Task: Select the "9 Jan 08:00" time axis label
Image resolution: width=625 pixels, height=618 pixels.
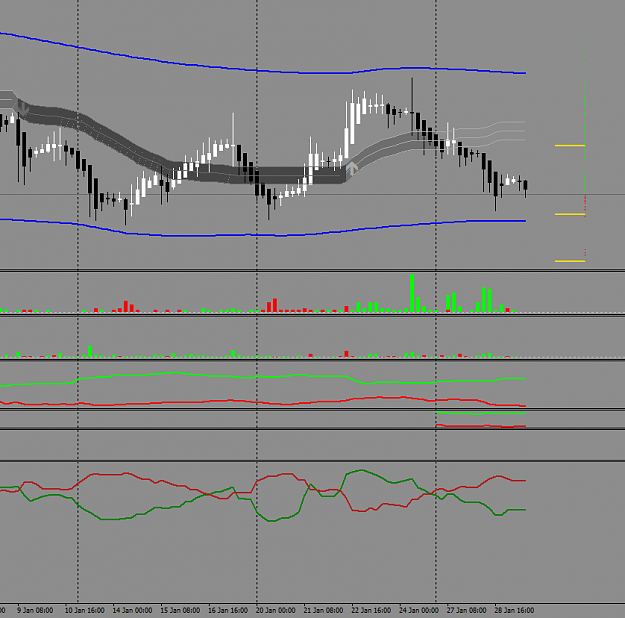Action: [x=35, y=610]
